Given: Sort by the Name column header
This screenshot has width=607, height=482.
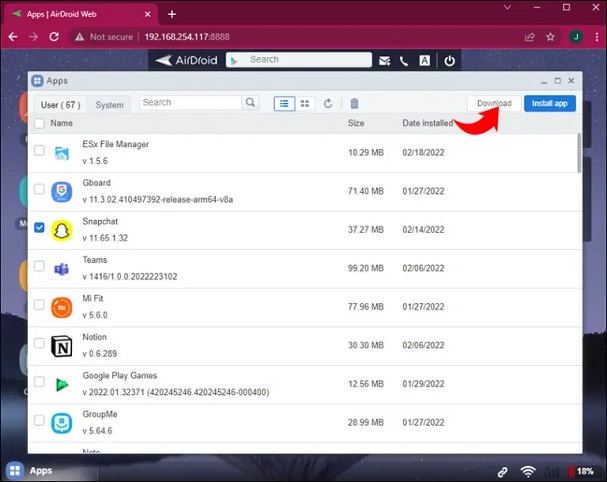Looking at the screenshot, I should click(x=61, y=123).
